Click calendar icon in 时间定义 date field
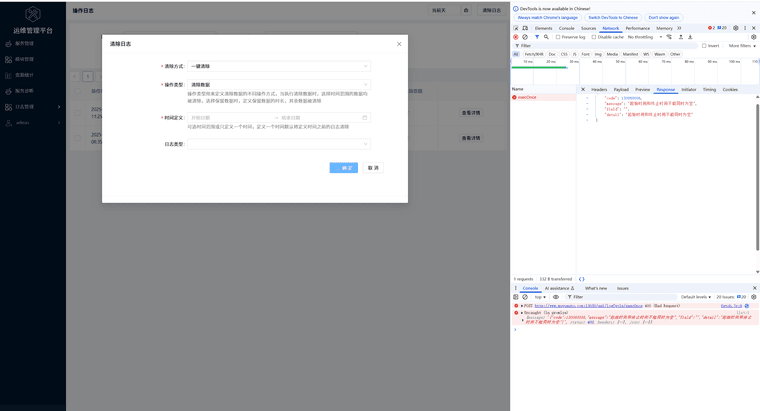The image size is (760, 411). tap(365, 117)
